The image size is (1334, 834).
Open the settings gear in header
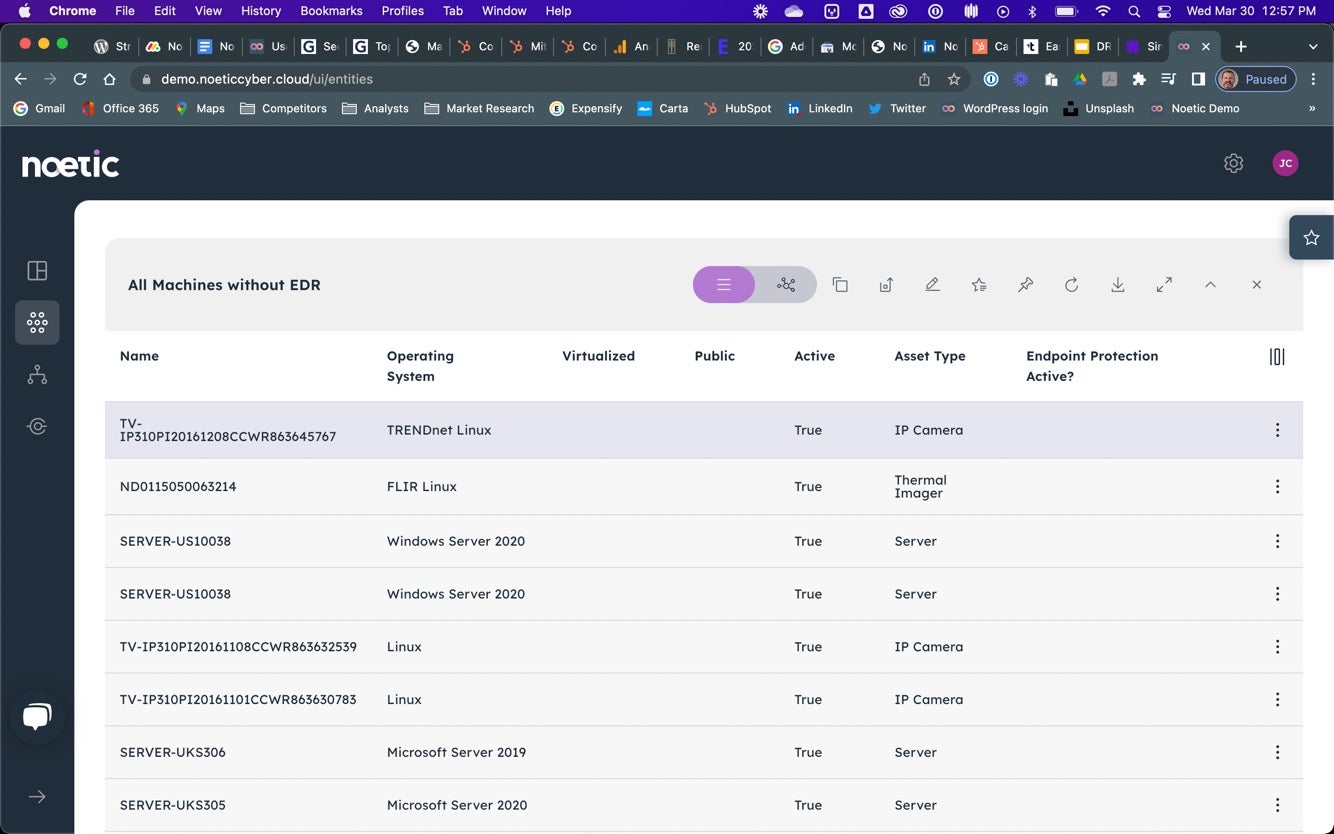(x=1233, y=164)
